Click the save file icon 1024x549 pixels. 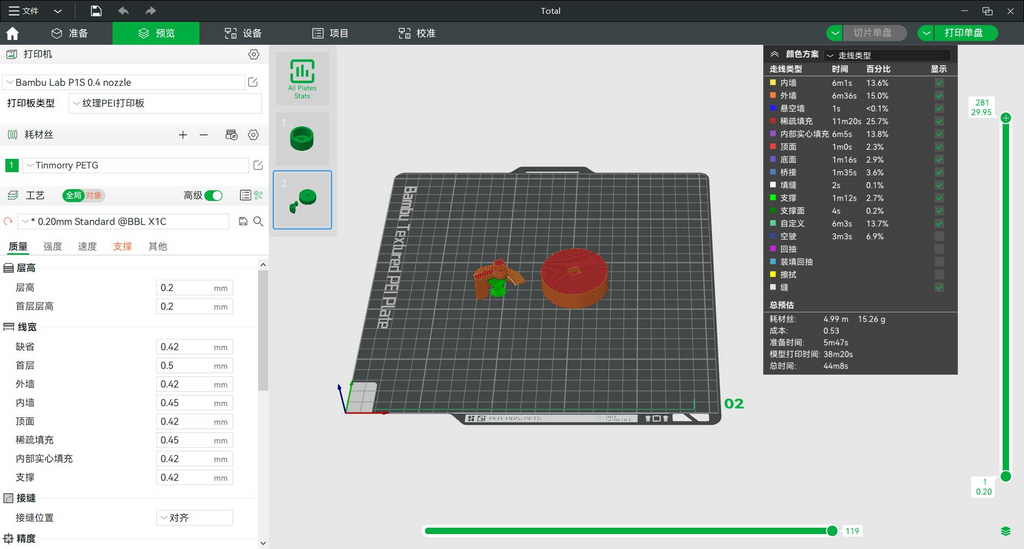[x=96, y=10]
